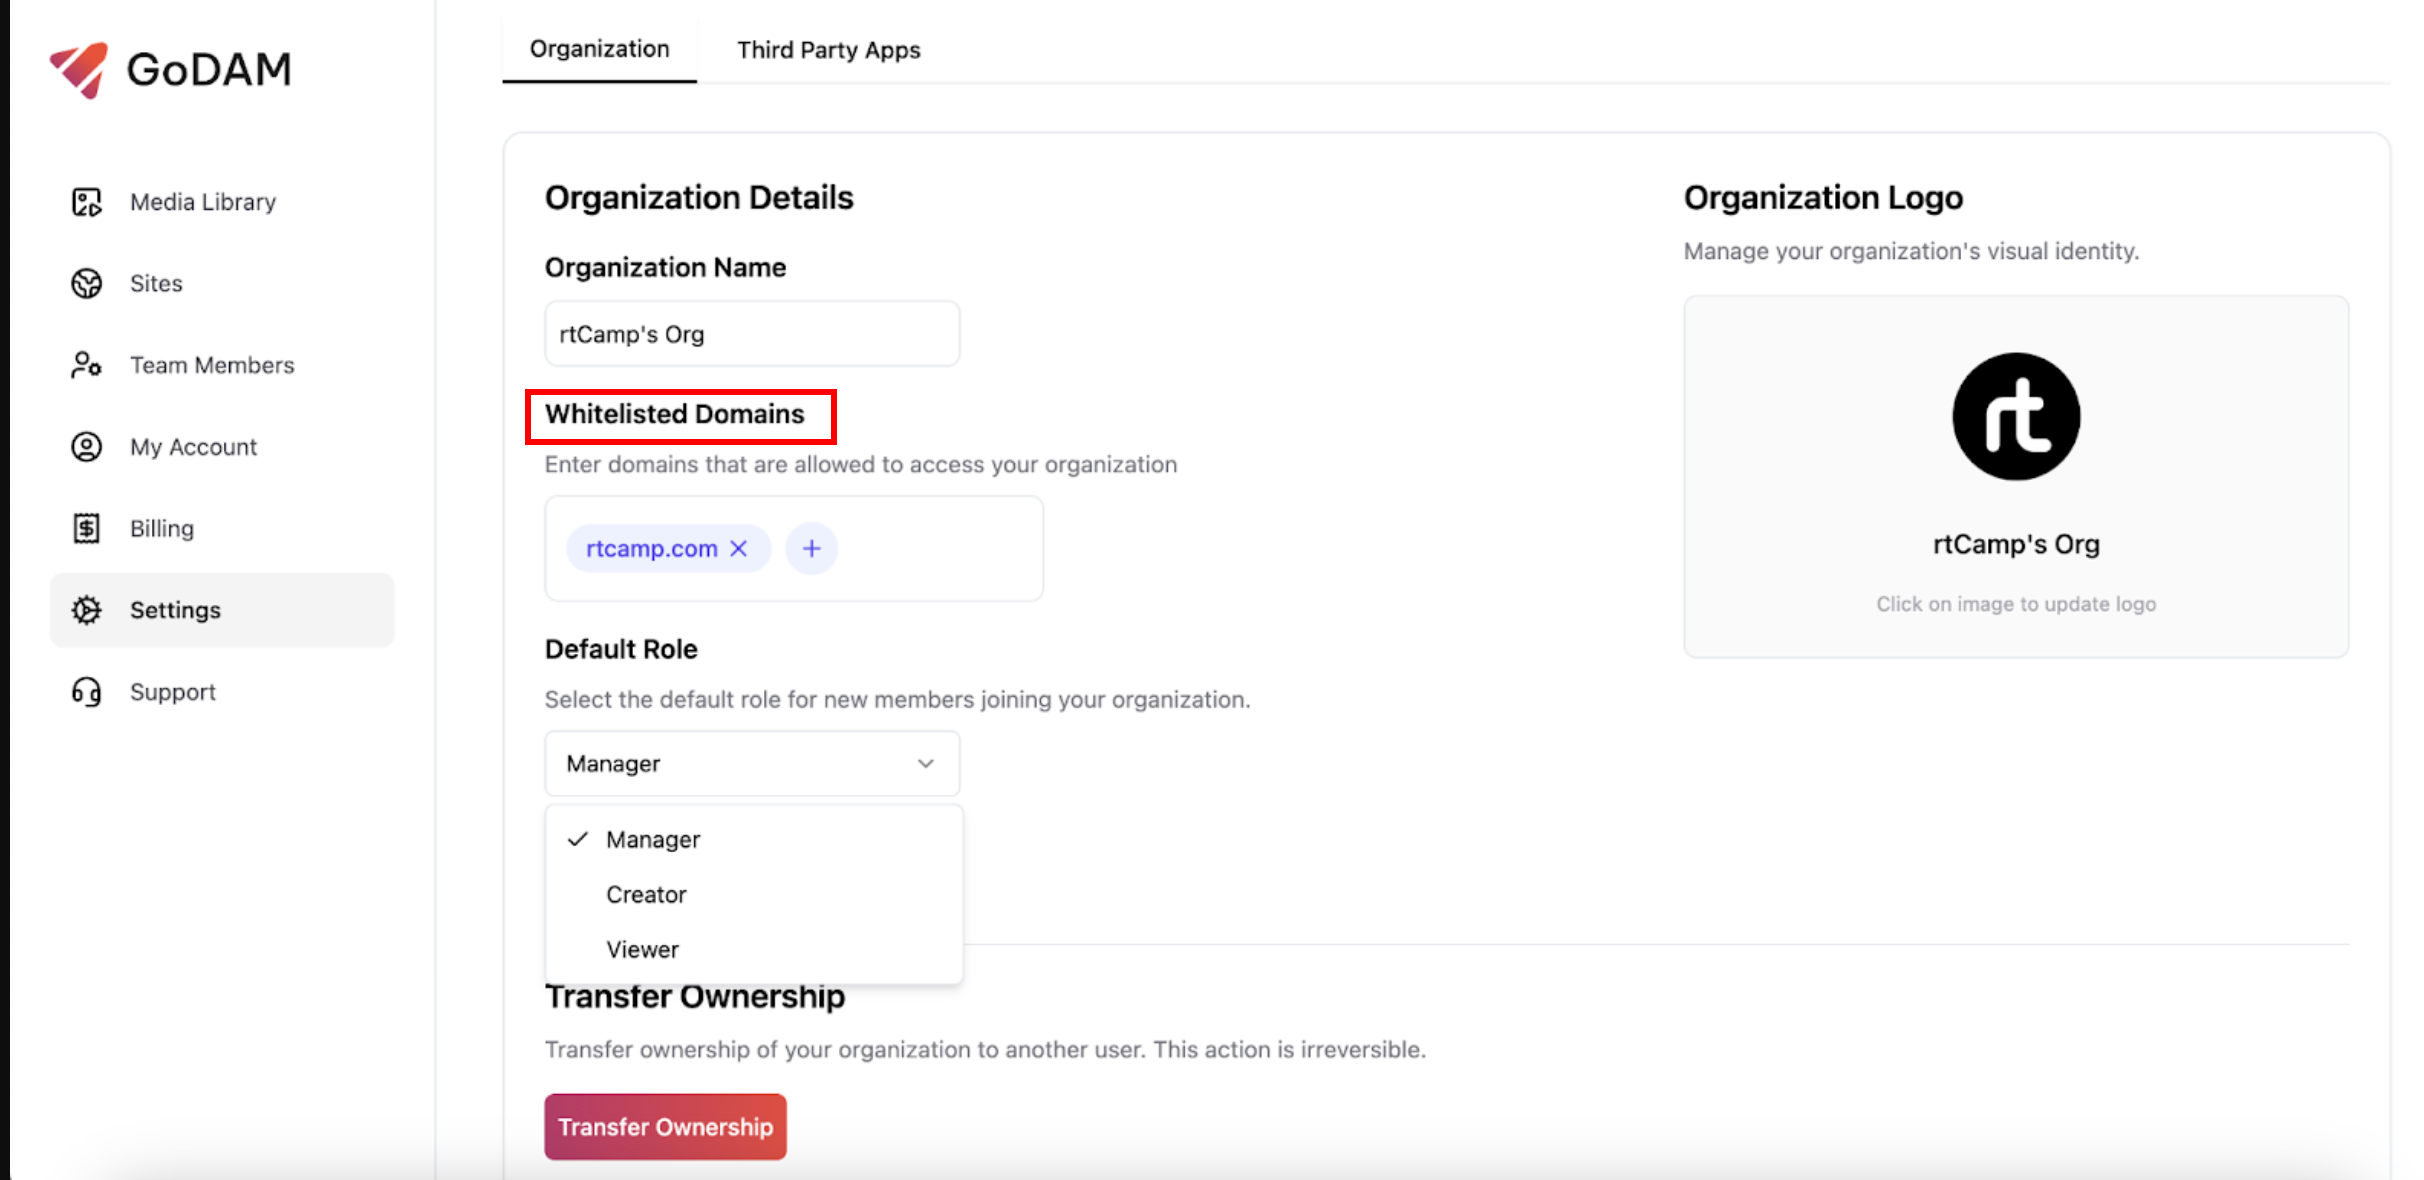Viewport: 2424px width, 1180px height.
Task: Open Team Members section
Action: (212, 364)
